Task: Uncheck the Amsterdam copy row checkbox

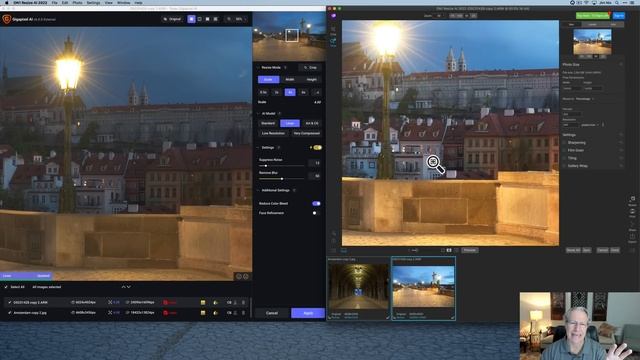Action: pyautogui.click(x=10, y=313)
